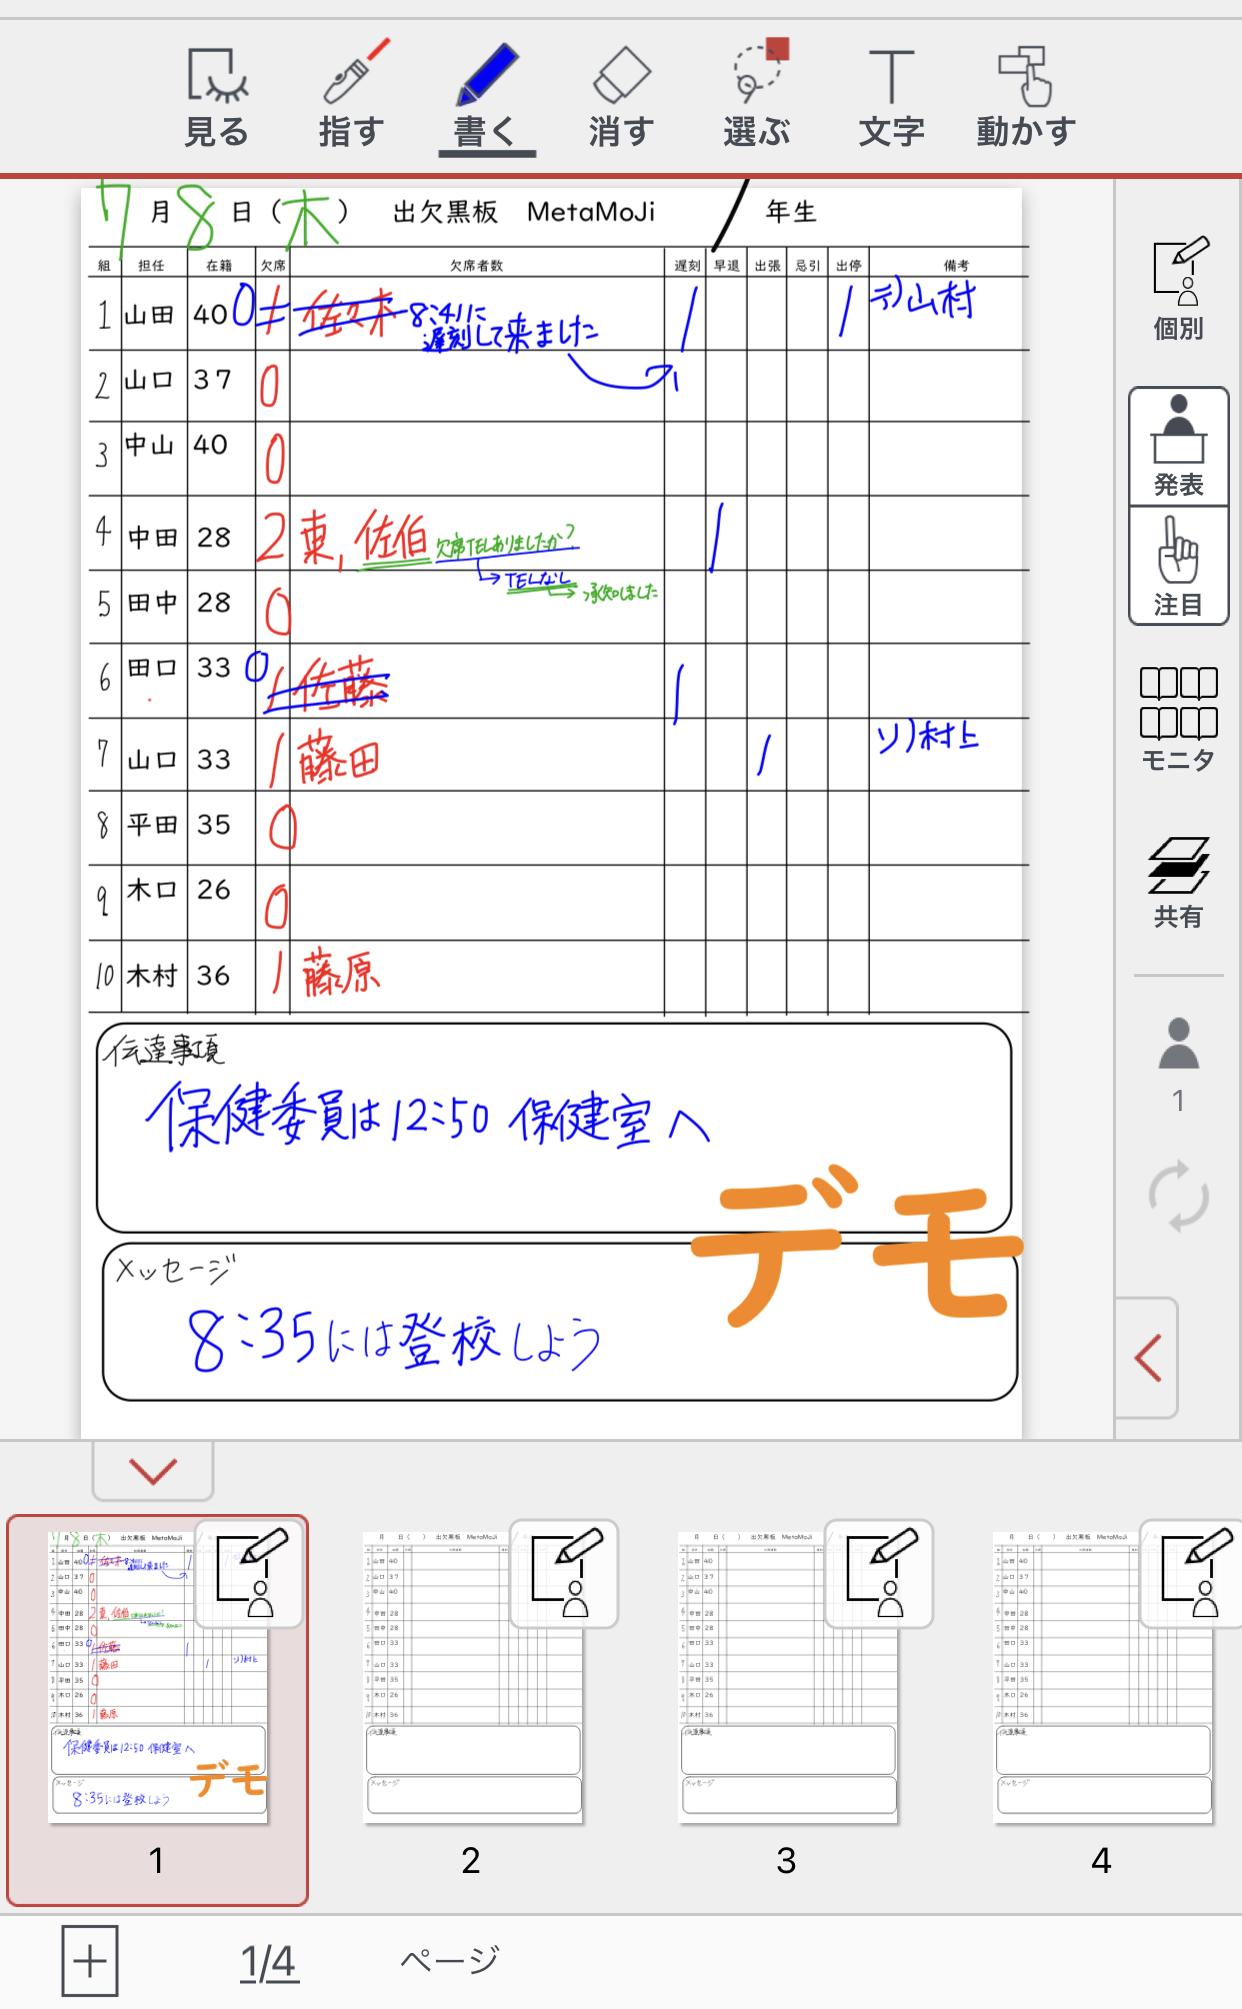Add a new page with plus button

tap(90, 1961)
